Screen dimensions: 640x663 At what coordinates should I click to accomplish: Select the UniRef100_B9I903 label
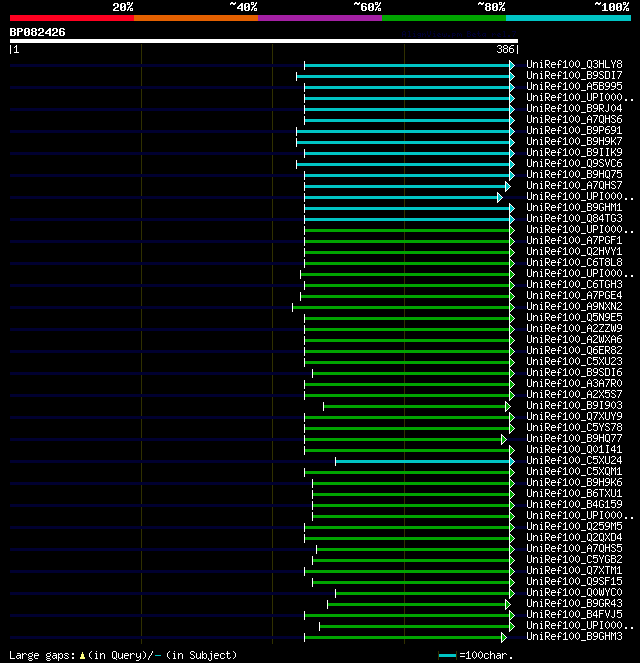[x=574, y=405]
